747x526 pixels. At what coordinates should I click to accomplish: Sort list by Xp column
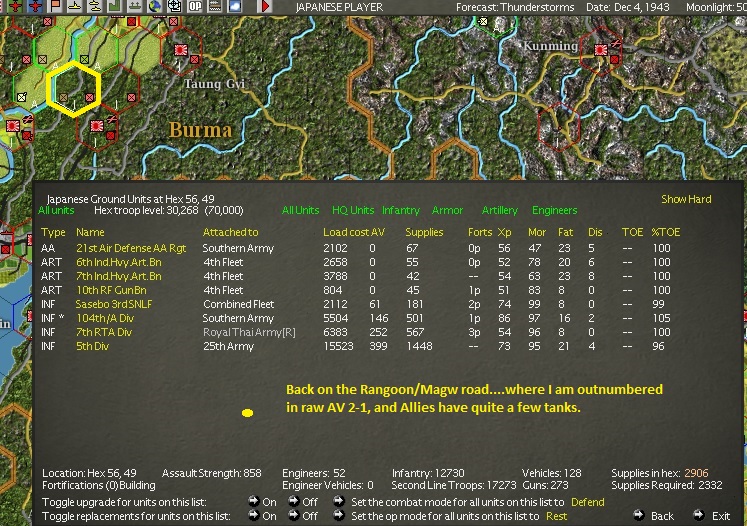tap(505, 232)
